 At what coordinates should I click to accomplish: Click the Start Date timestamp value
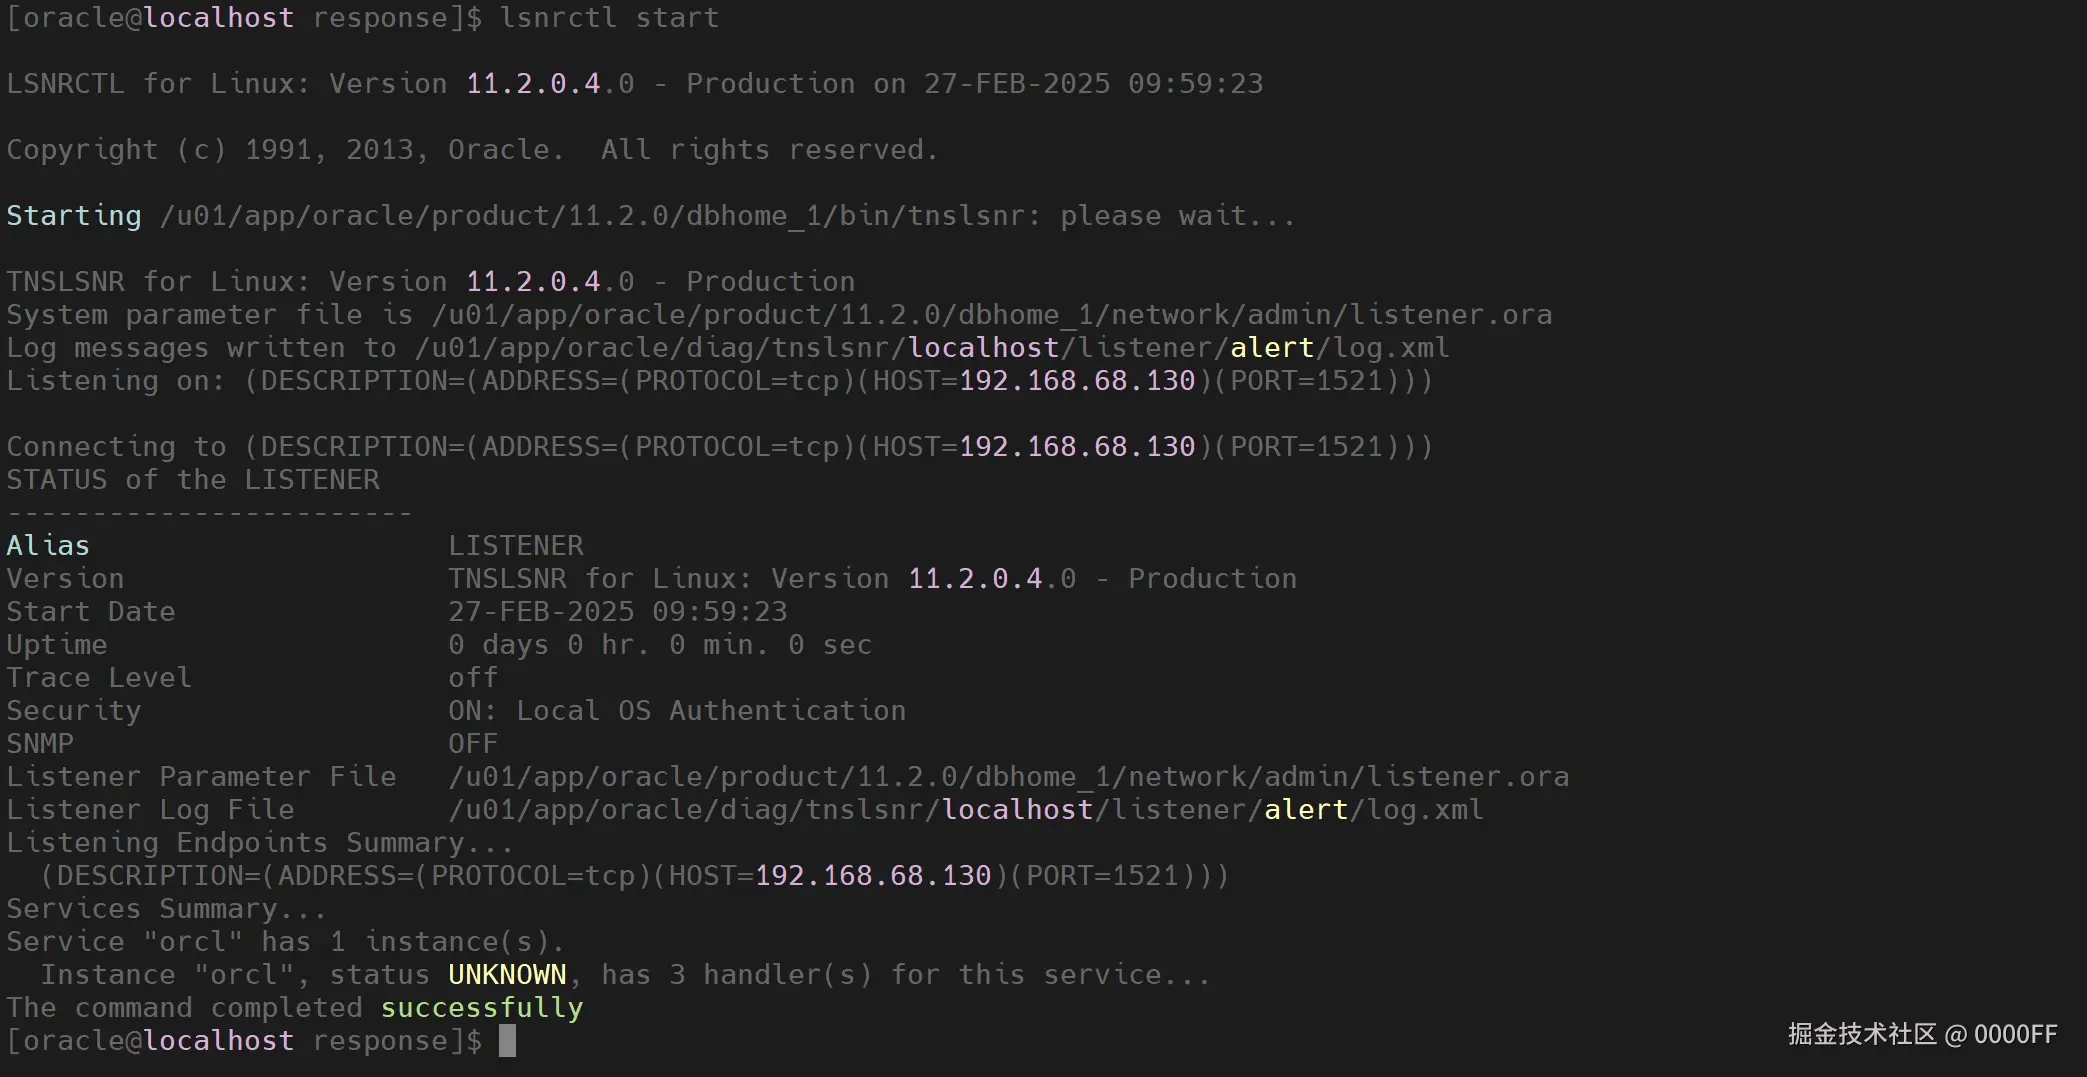(x=617, y=612)
